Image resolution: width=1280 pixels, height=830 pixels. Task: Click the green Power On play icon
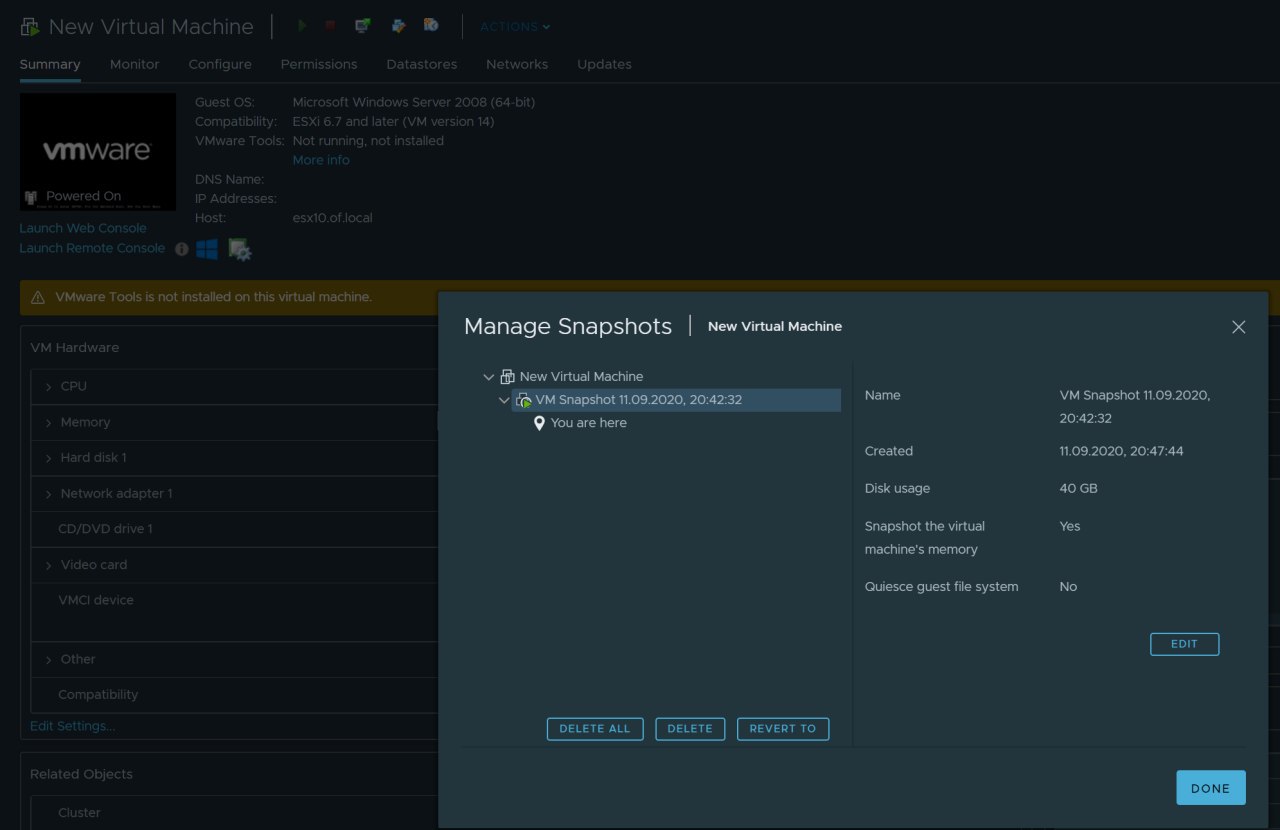(x=302, y=26)
